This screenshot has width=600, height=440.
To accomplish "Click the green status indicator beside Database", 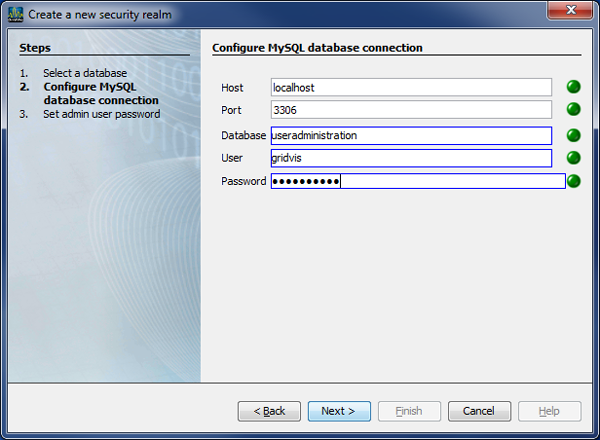I will coord(573,135).
